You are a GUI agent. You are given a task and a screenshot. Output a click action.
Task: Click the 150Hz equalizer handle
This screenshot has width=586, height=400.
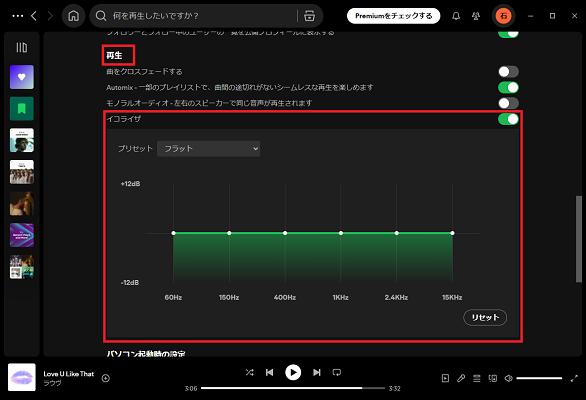click(x=229, y=233)
